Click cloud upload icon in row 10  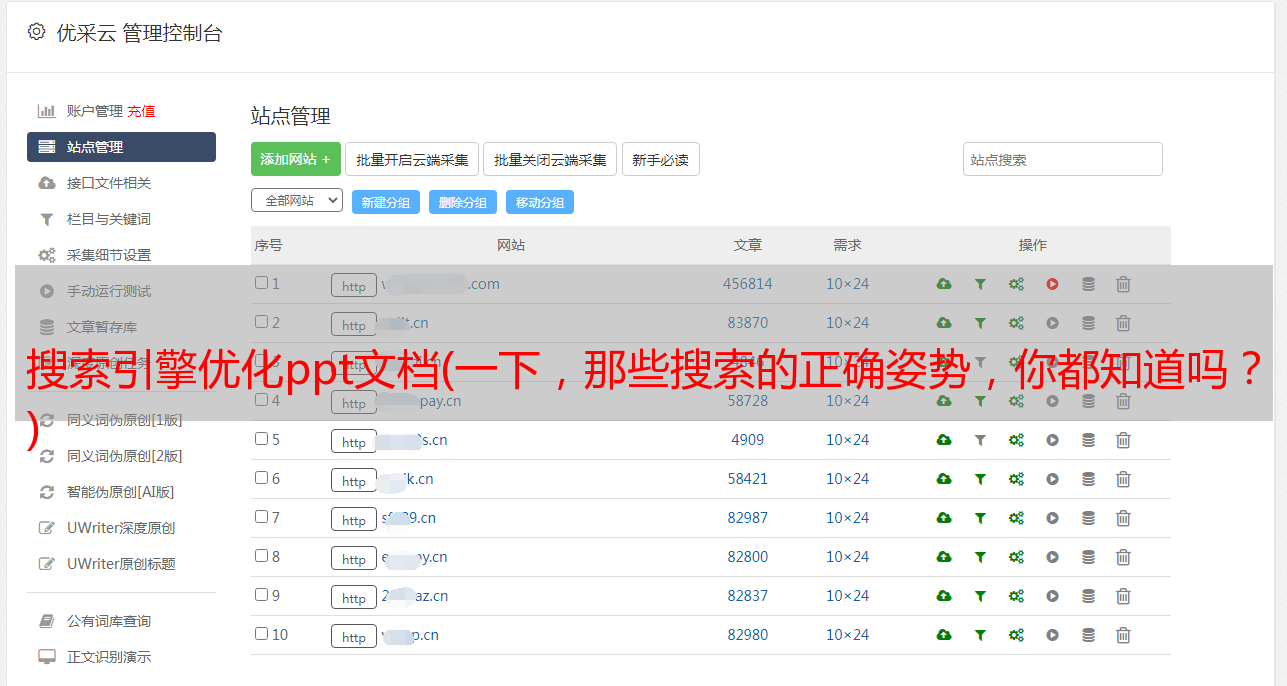944,635
